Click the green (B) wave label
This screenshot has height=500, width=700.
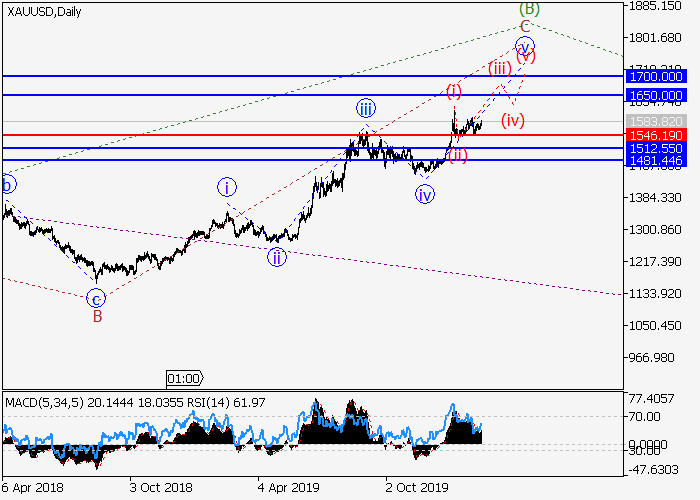pos(529,8)
